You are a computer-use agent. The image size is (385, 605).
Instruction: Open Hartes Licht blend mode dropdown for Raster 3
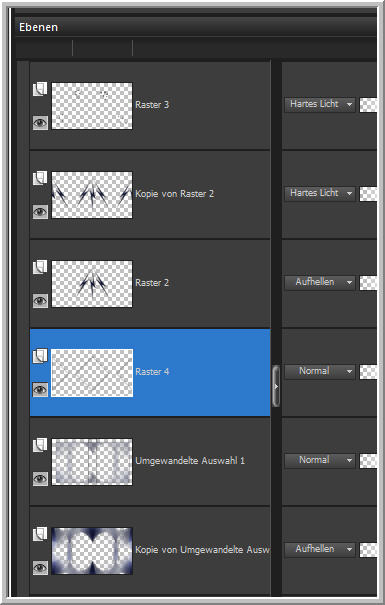click(320, 105)
